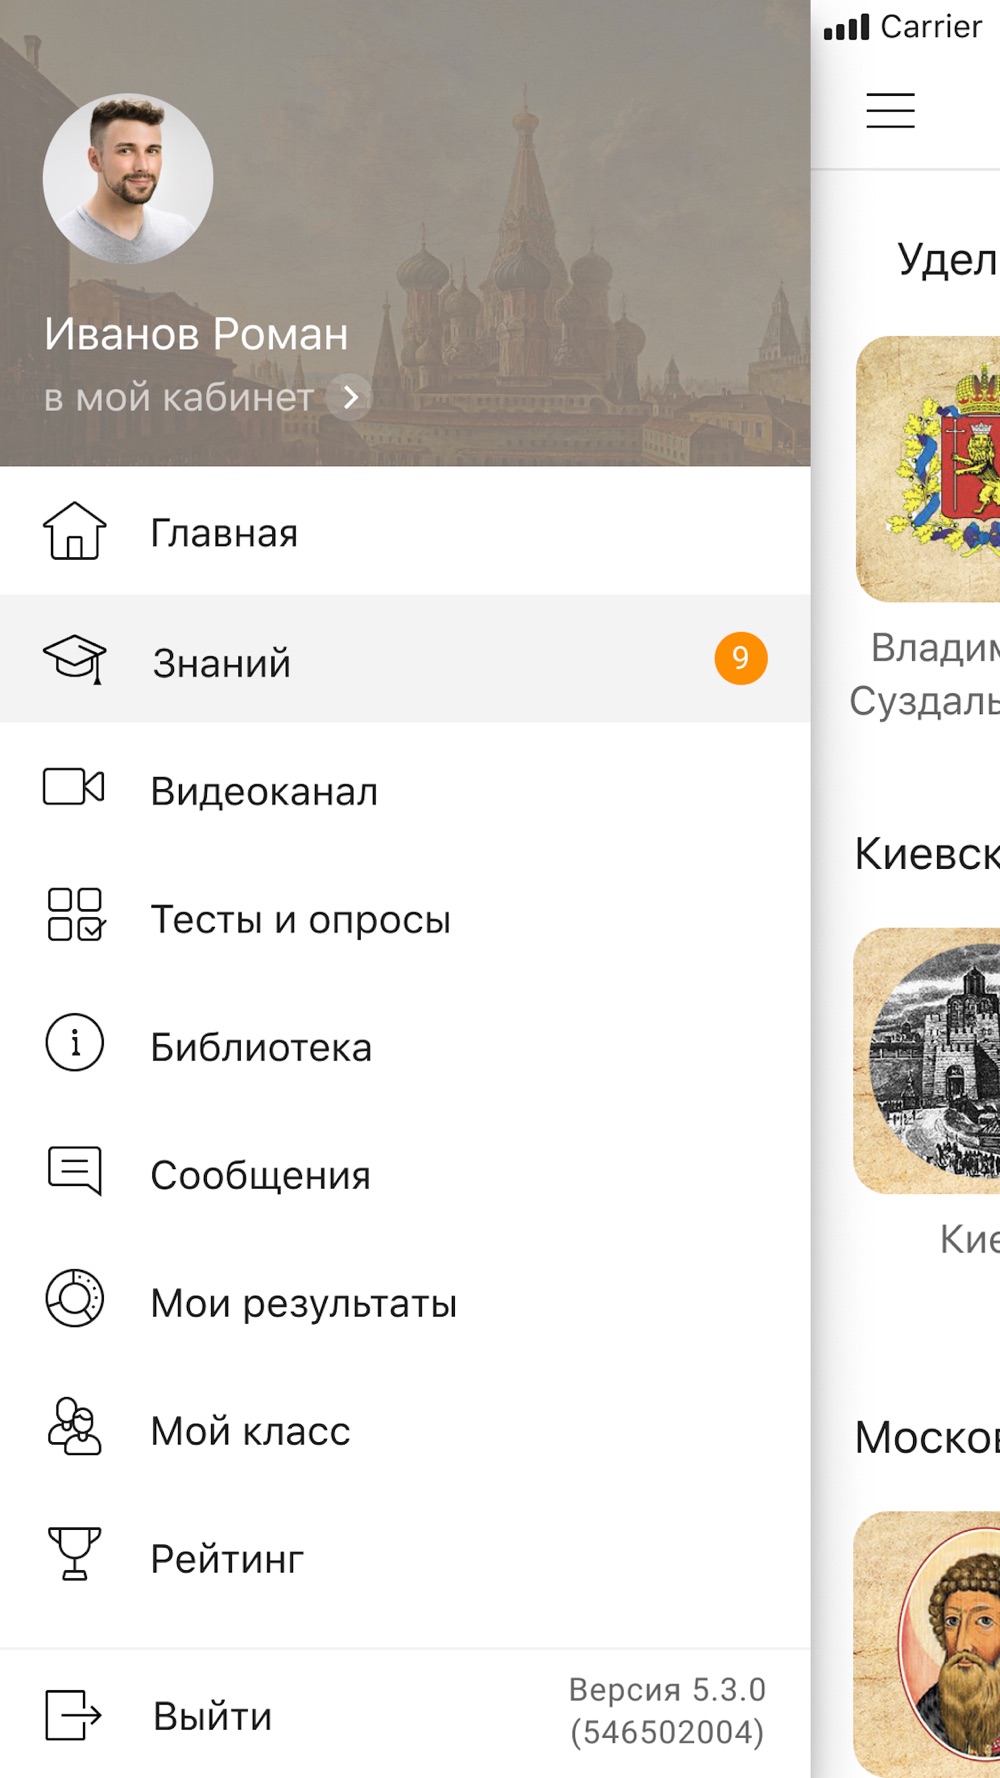The width and height of the screenshot is (1000, 1778).
Task: Tap the info circle icon for Библиотека
Action: tap(75, 1043)
